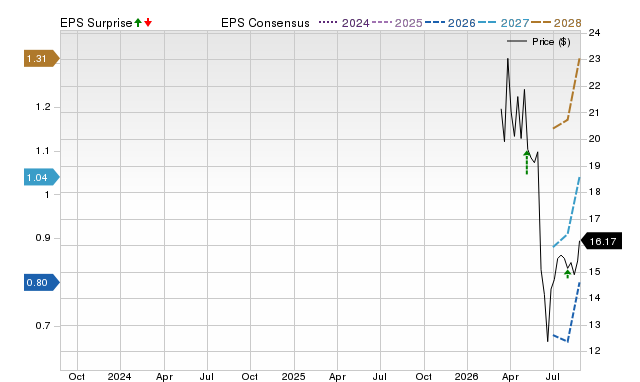
Task: Select the 2028 EPS Consensus legend entry
Action: click(x=556, y=23)
